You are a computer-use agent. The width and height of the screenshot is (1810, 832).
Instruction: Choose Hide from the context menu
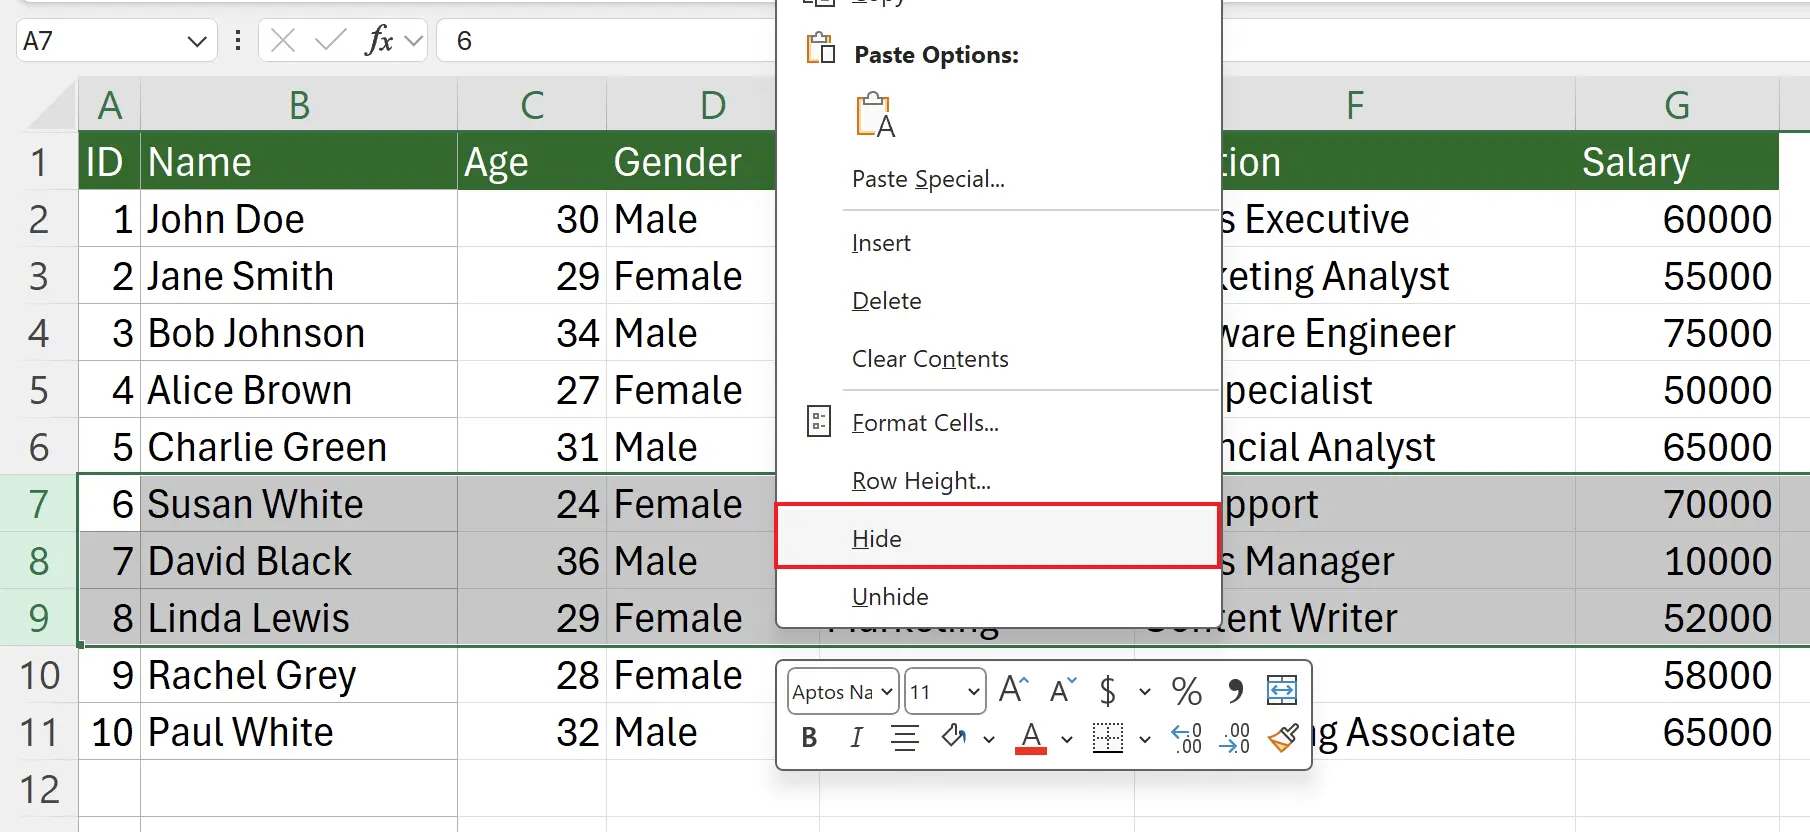tap(877, 539)
